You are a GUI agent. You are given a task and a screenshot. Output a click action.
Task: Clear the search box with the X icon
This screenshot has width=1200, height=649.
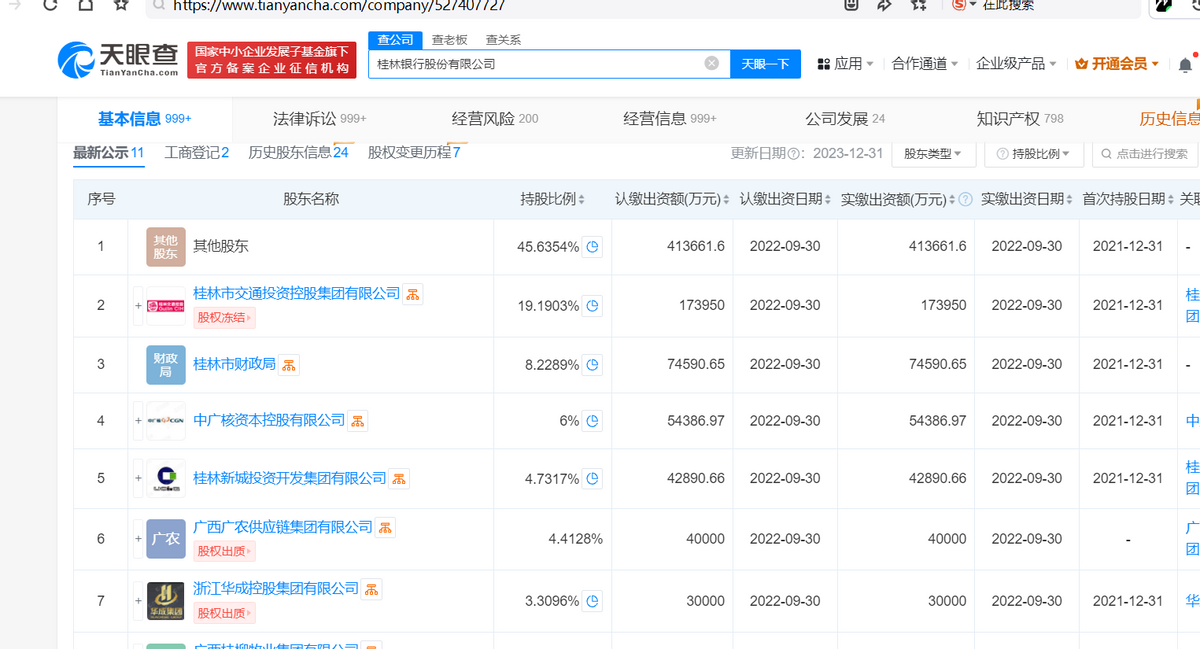711,63
